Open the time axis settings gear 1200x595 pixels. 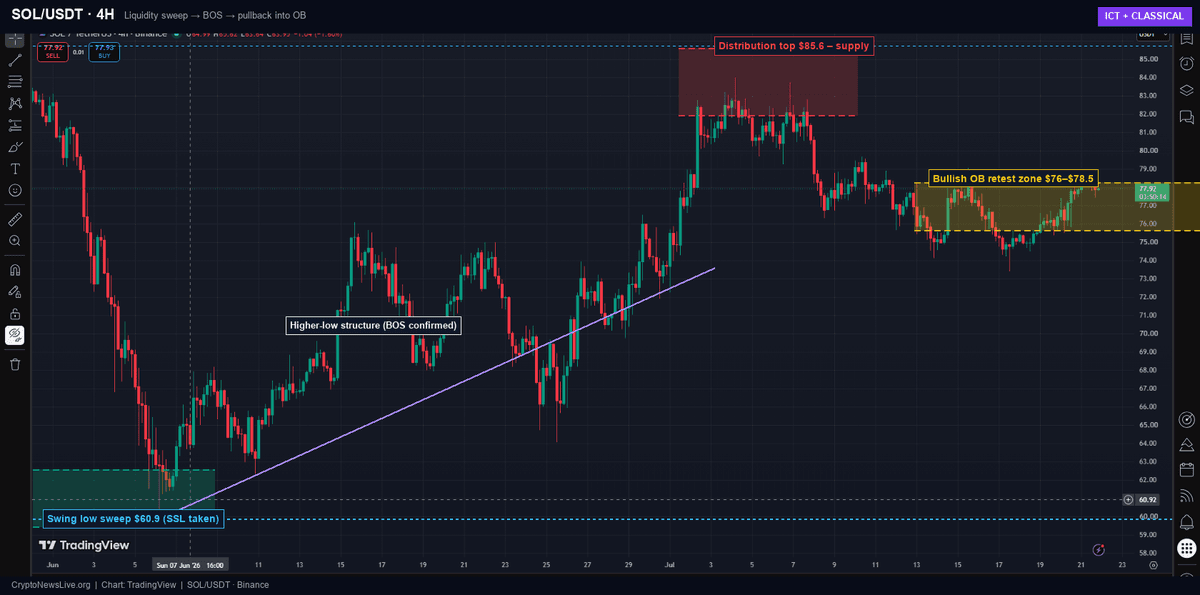pyautogui.click(x=1153, y=564)
